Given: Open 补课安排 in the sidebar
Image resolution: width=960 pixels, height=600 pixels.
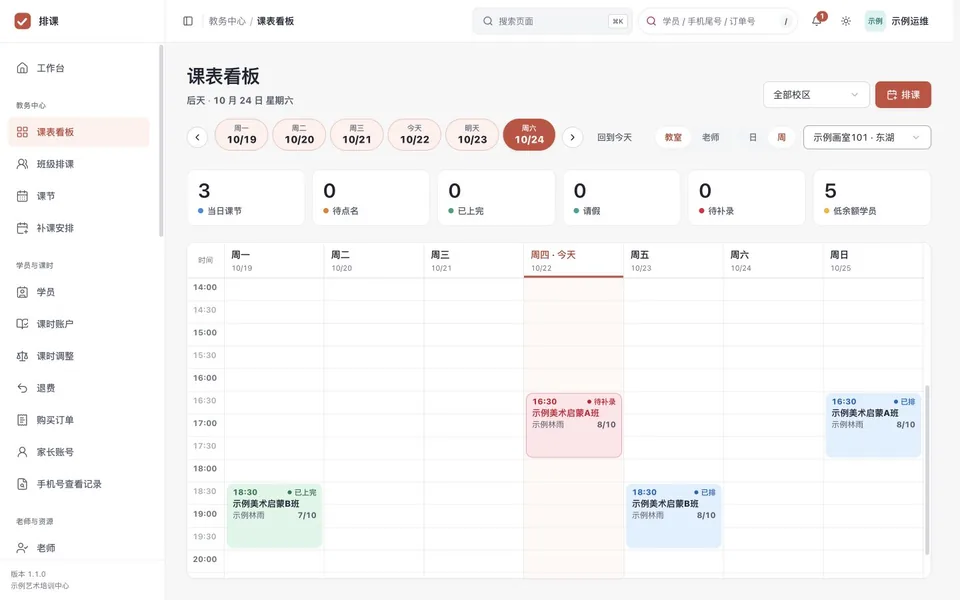Looking at the screenshot, I should point(79,228).
